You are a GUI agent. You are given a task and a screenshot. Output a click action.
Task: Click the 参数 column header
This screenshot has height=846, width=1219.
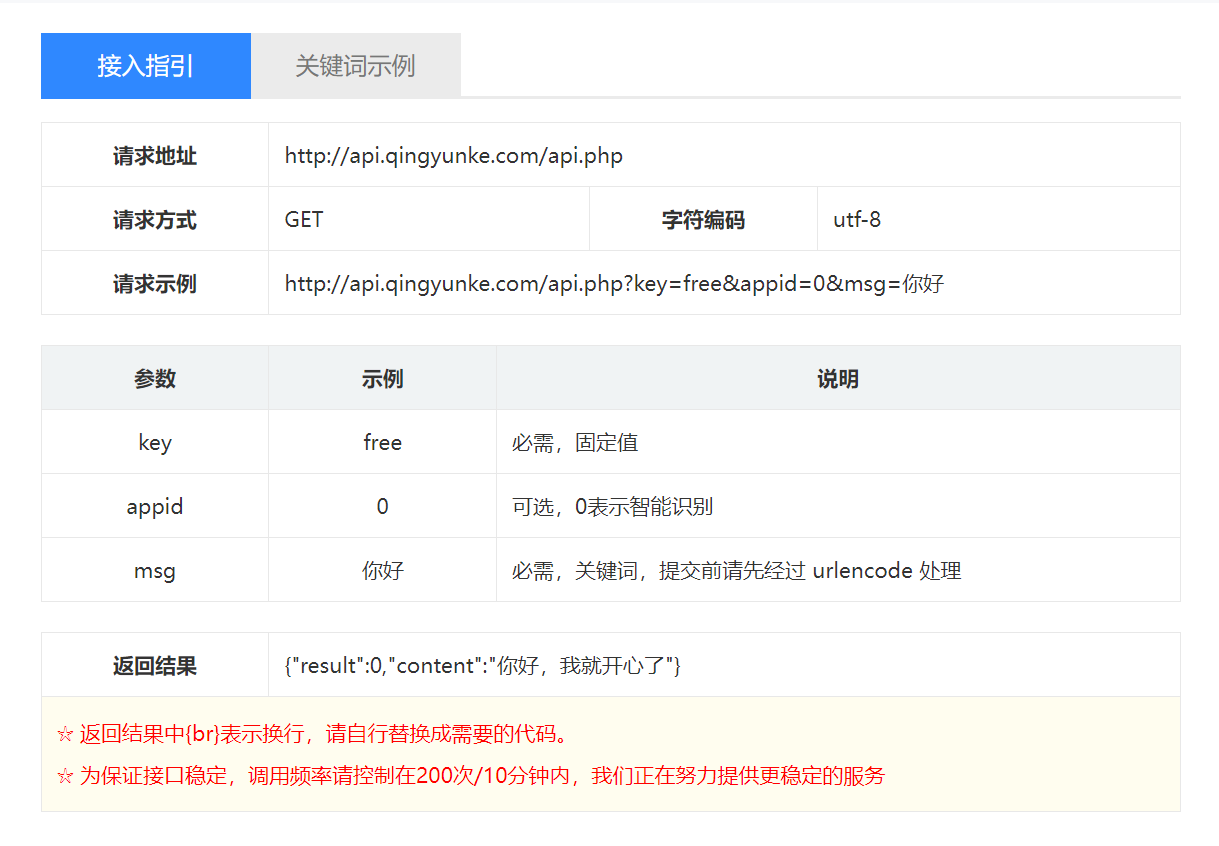click(x=155, y=379)
